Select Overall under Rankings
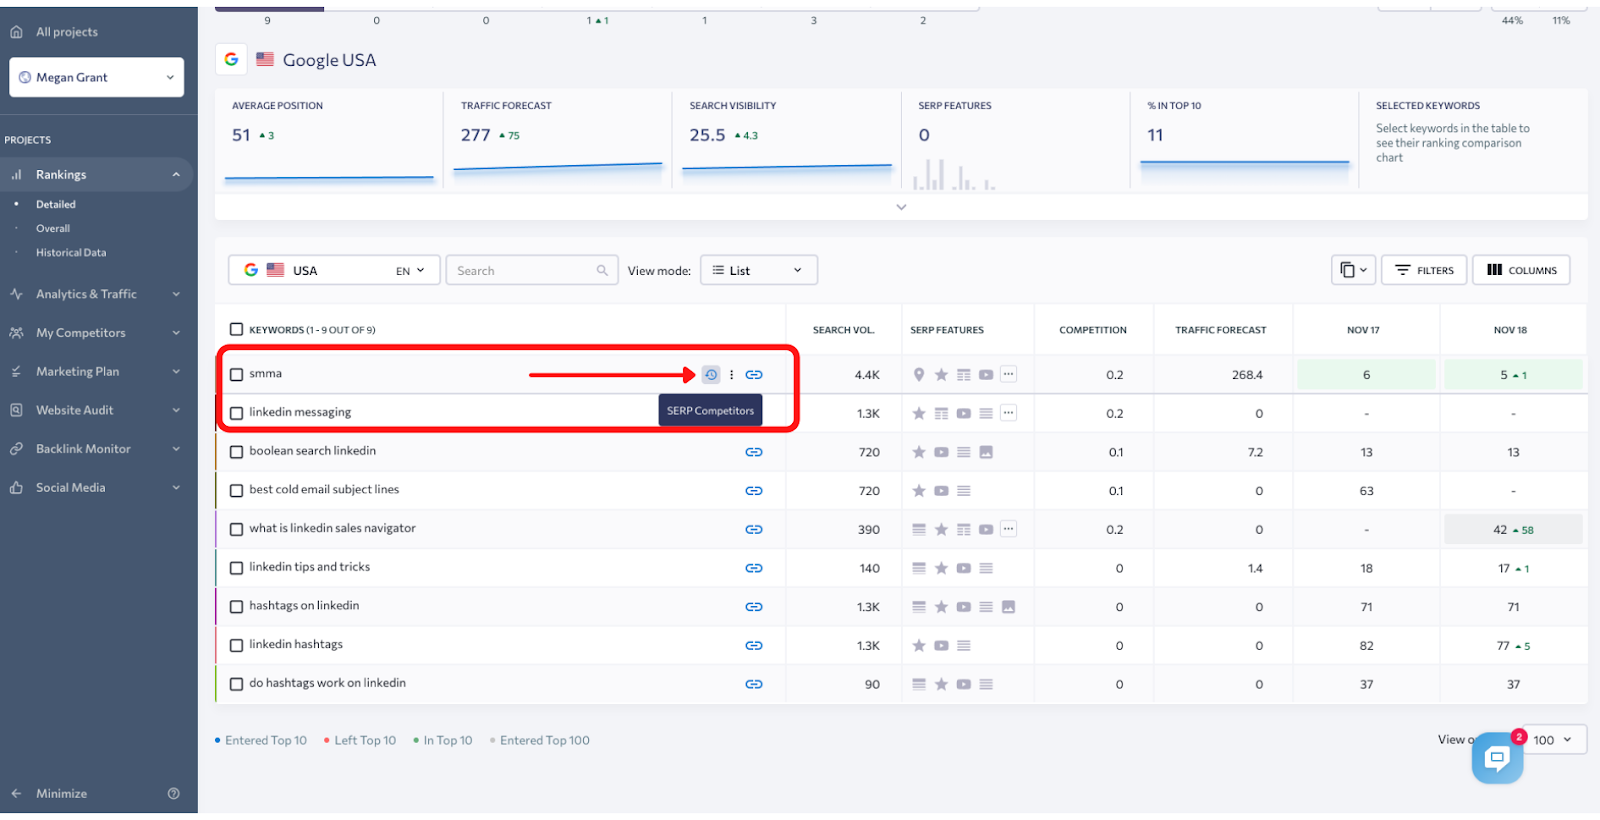1600x820 pixels. click(53, 229)
